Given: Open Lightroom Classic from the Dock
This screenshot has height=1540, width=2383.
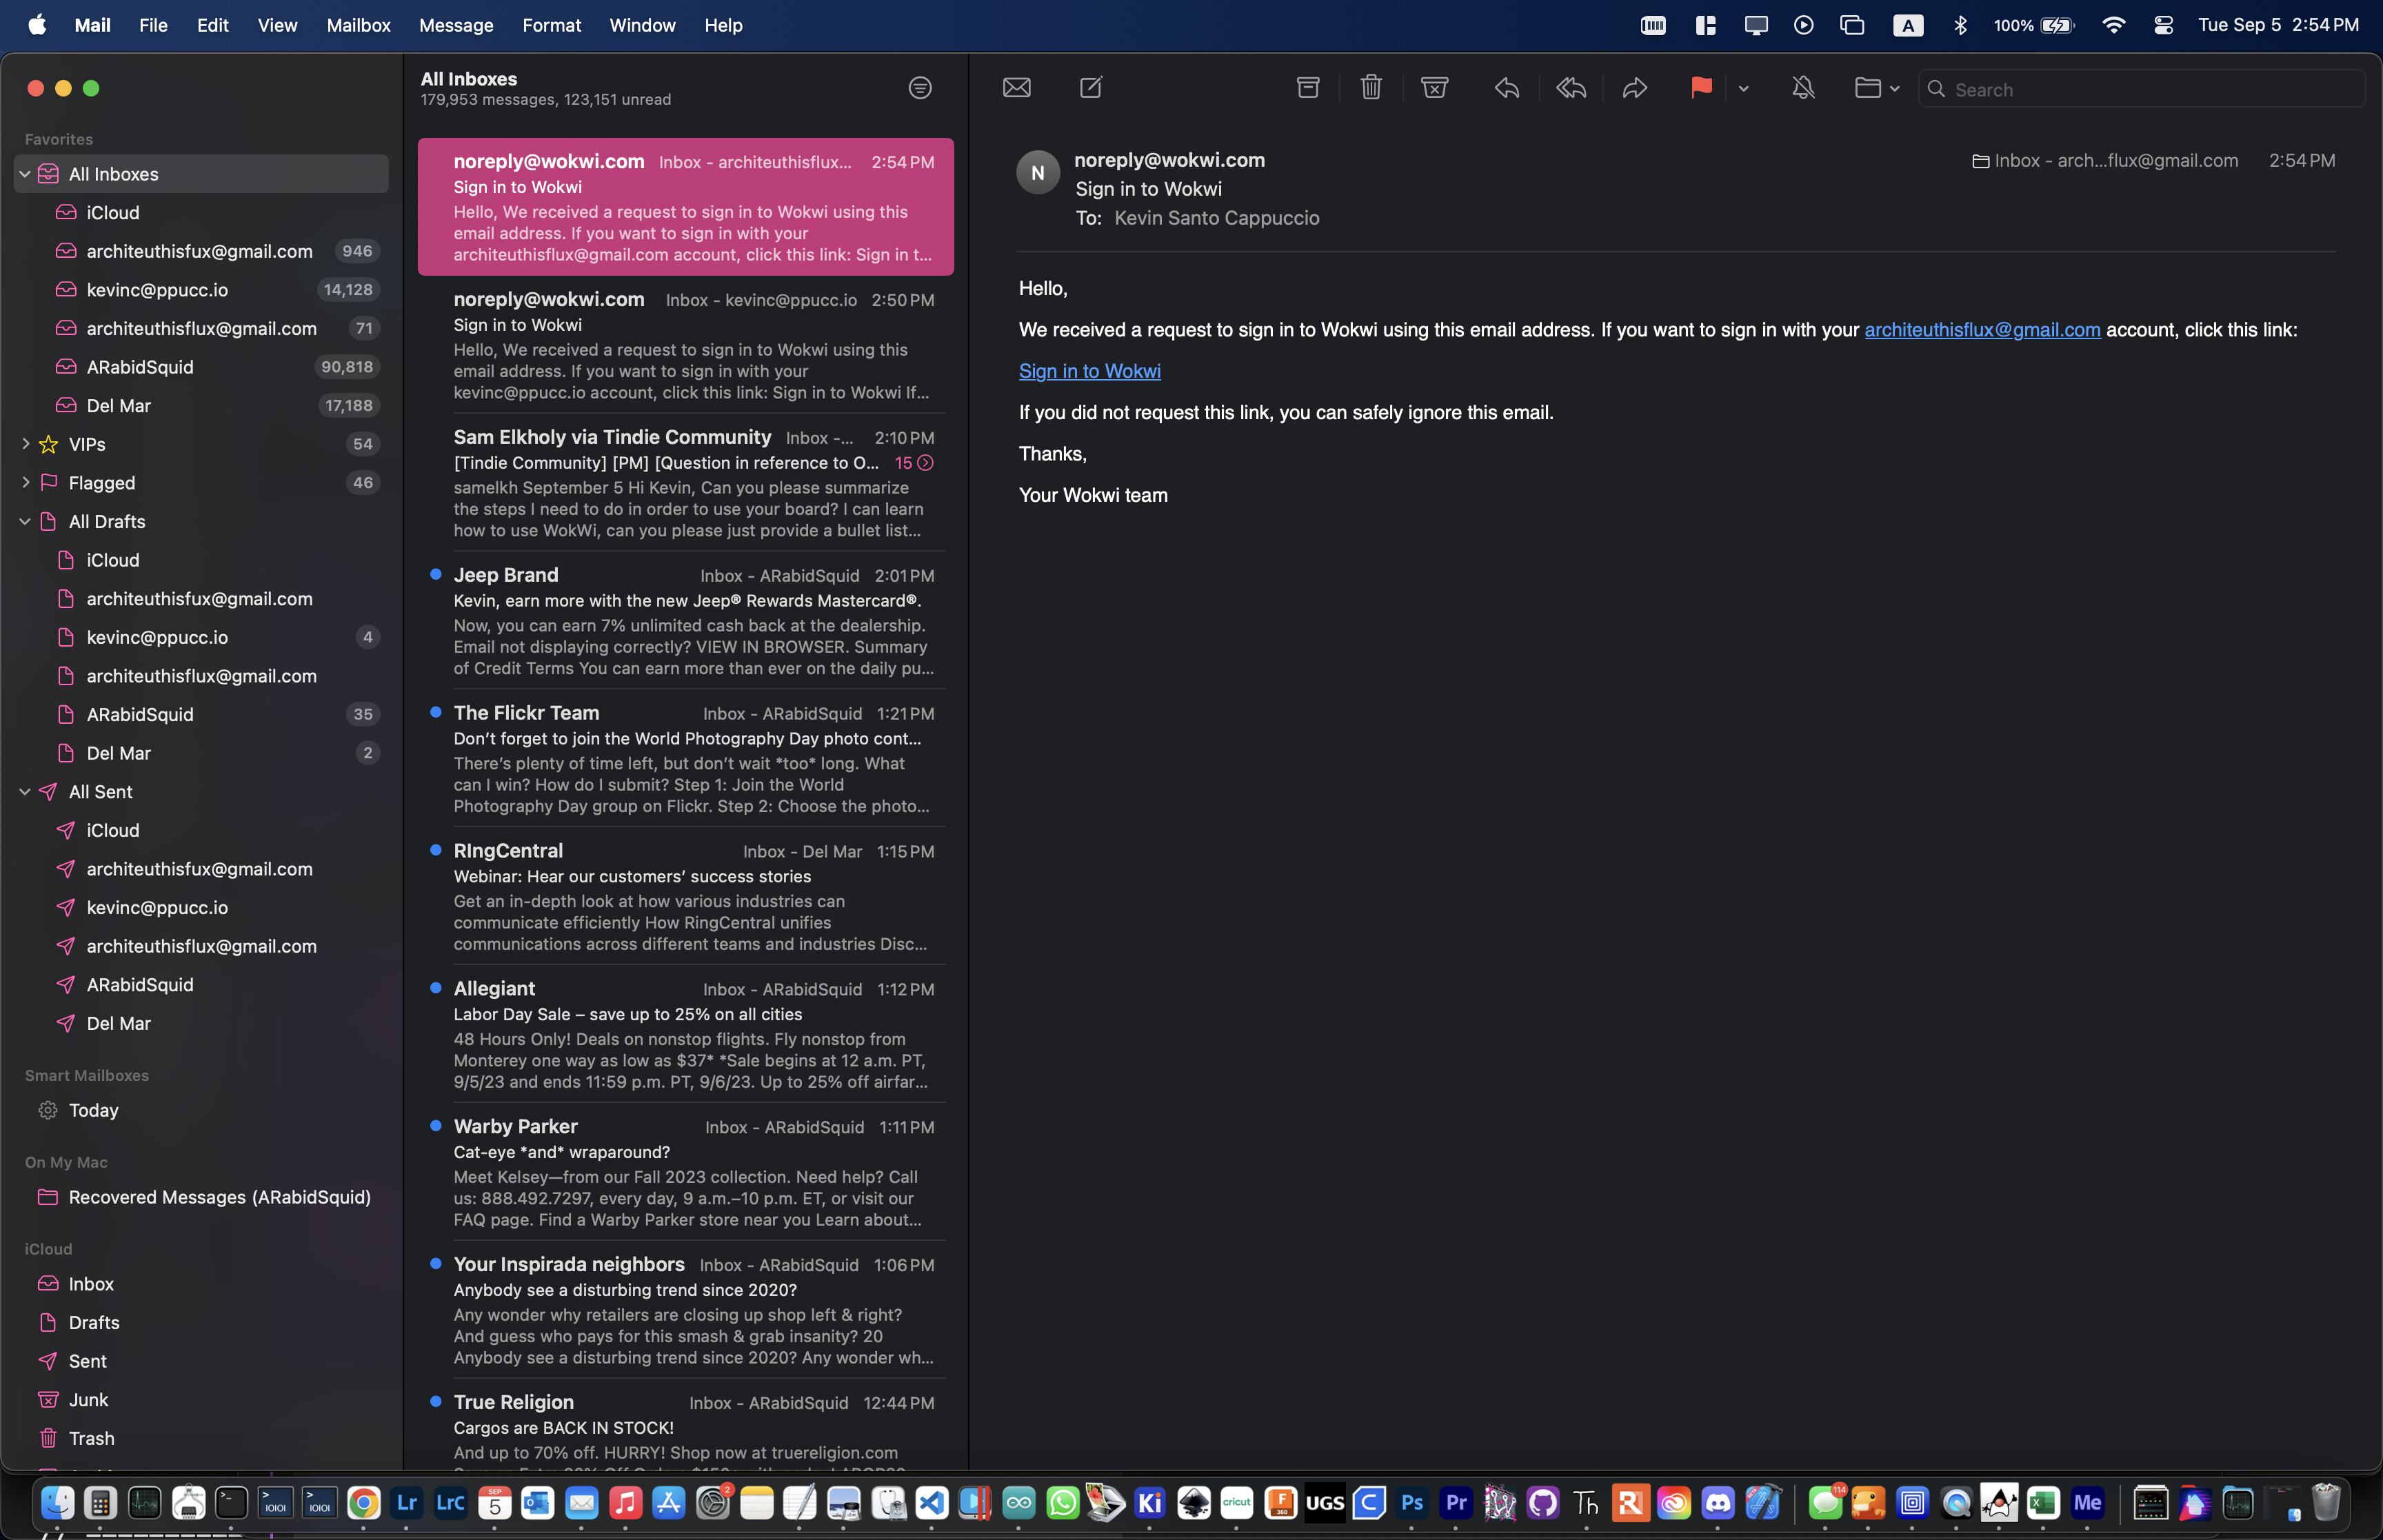Looking at the screenshot, I should [x=451, y=1503].
